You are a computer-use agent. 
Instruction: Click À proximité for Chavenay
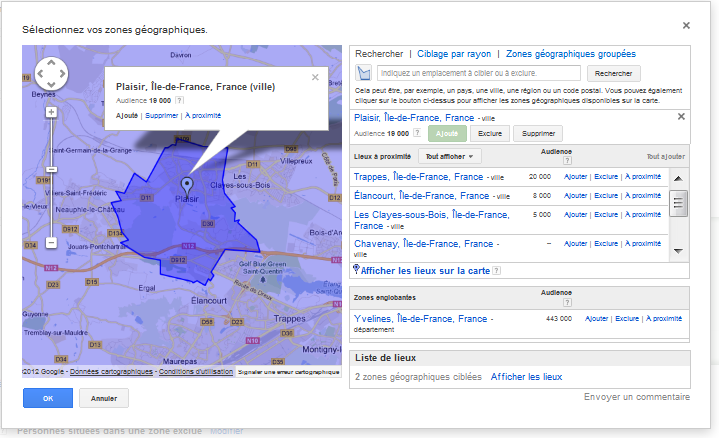click(x=643, y=244)
